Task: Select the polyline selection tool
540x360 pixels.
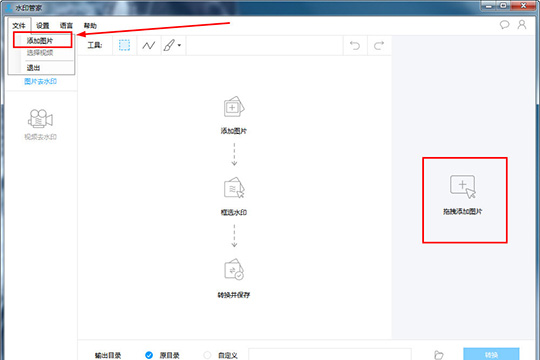Action: (x=149, y=45)
